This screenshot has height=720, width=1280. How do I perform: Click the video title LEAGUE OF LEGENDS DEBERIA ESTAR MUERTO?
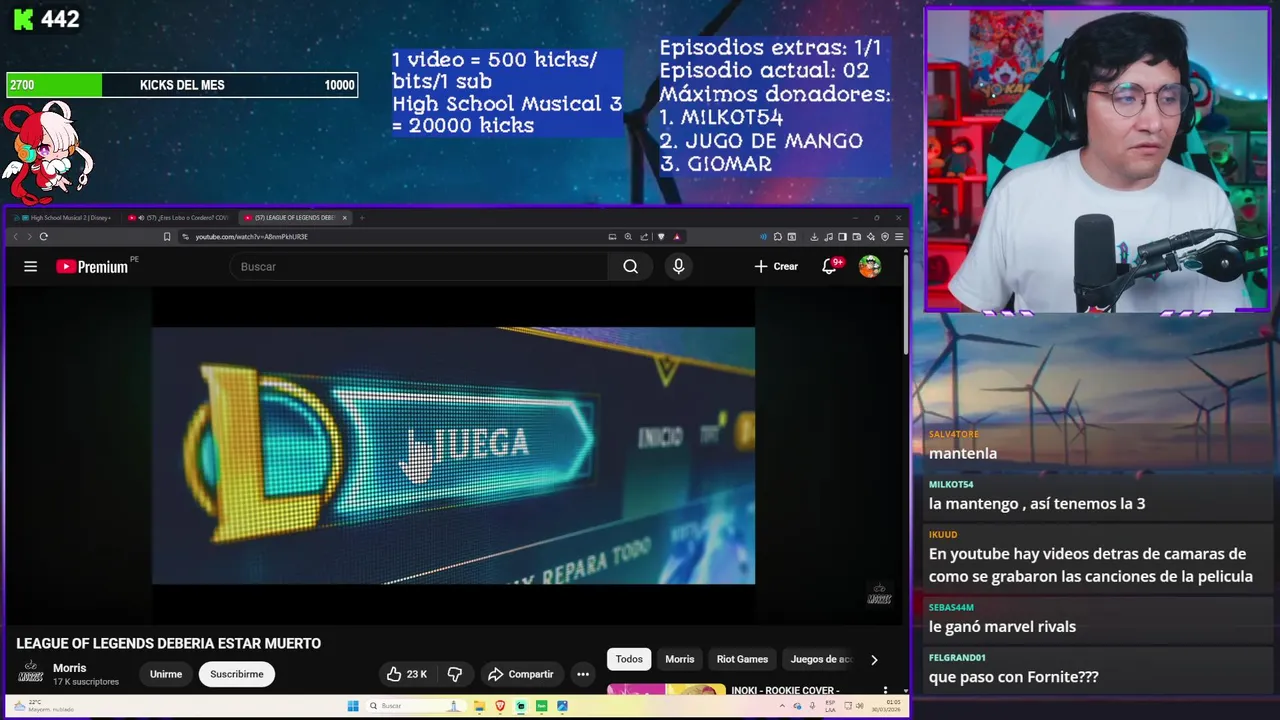[169, 643]
